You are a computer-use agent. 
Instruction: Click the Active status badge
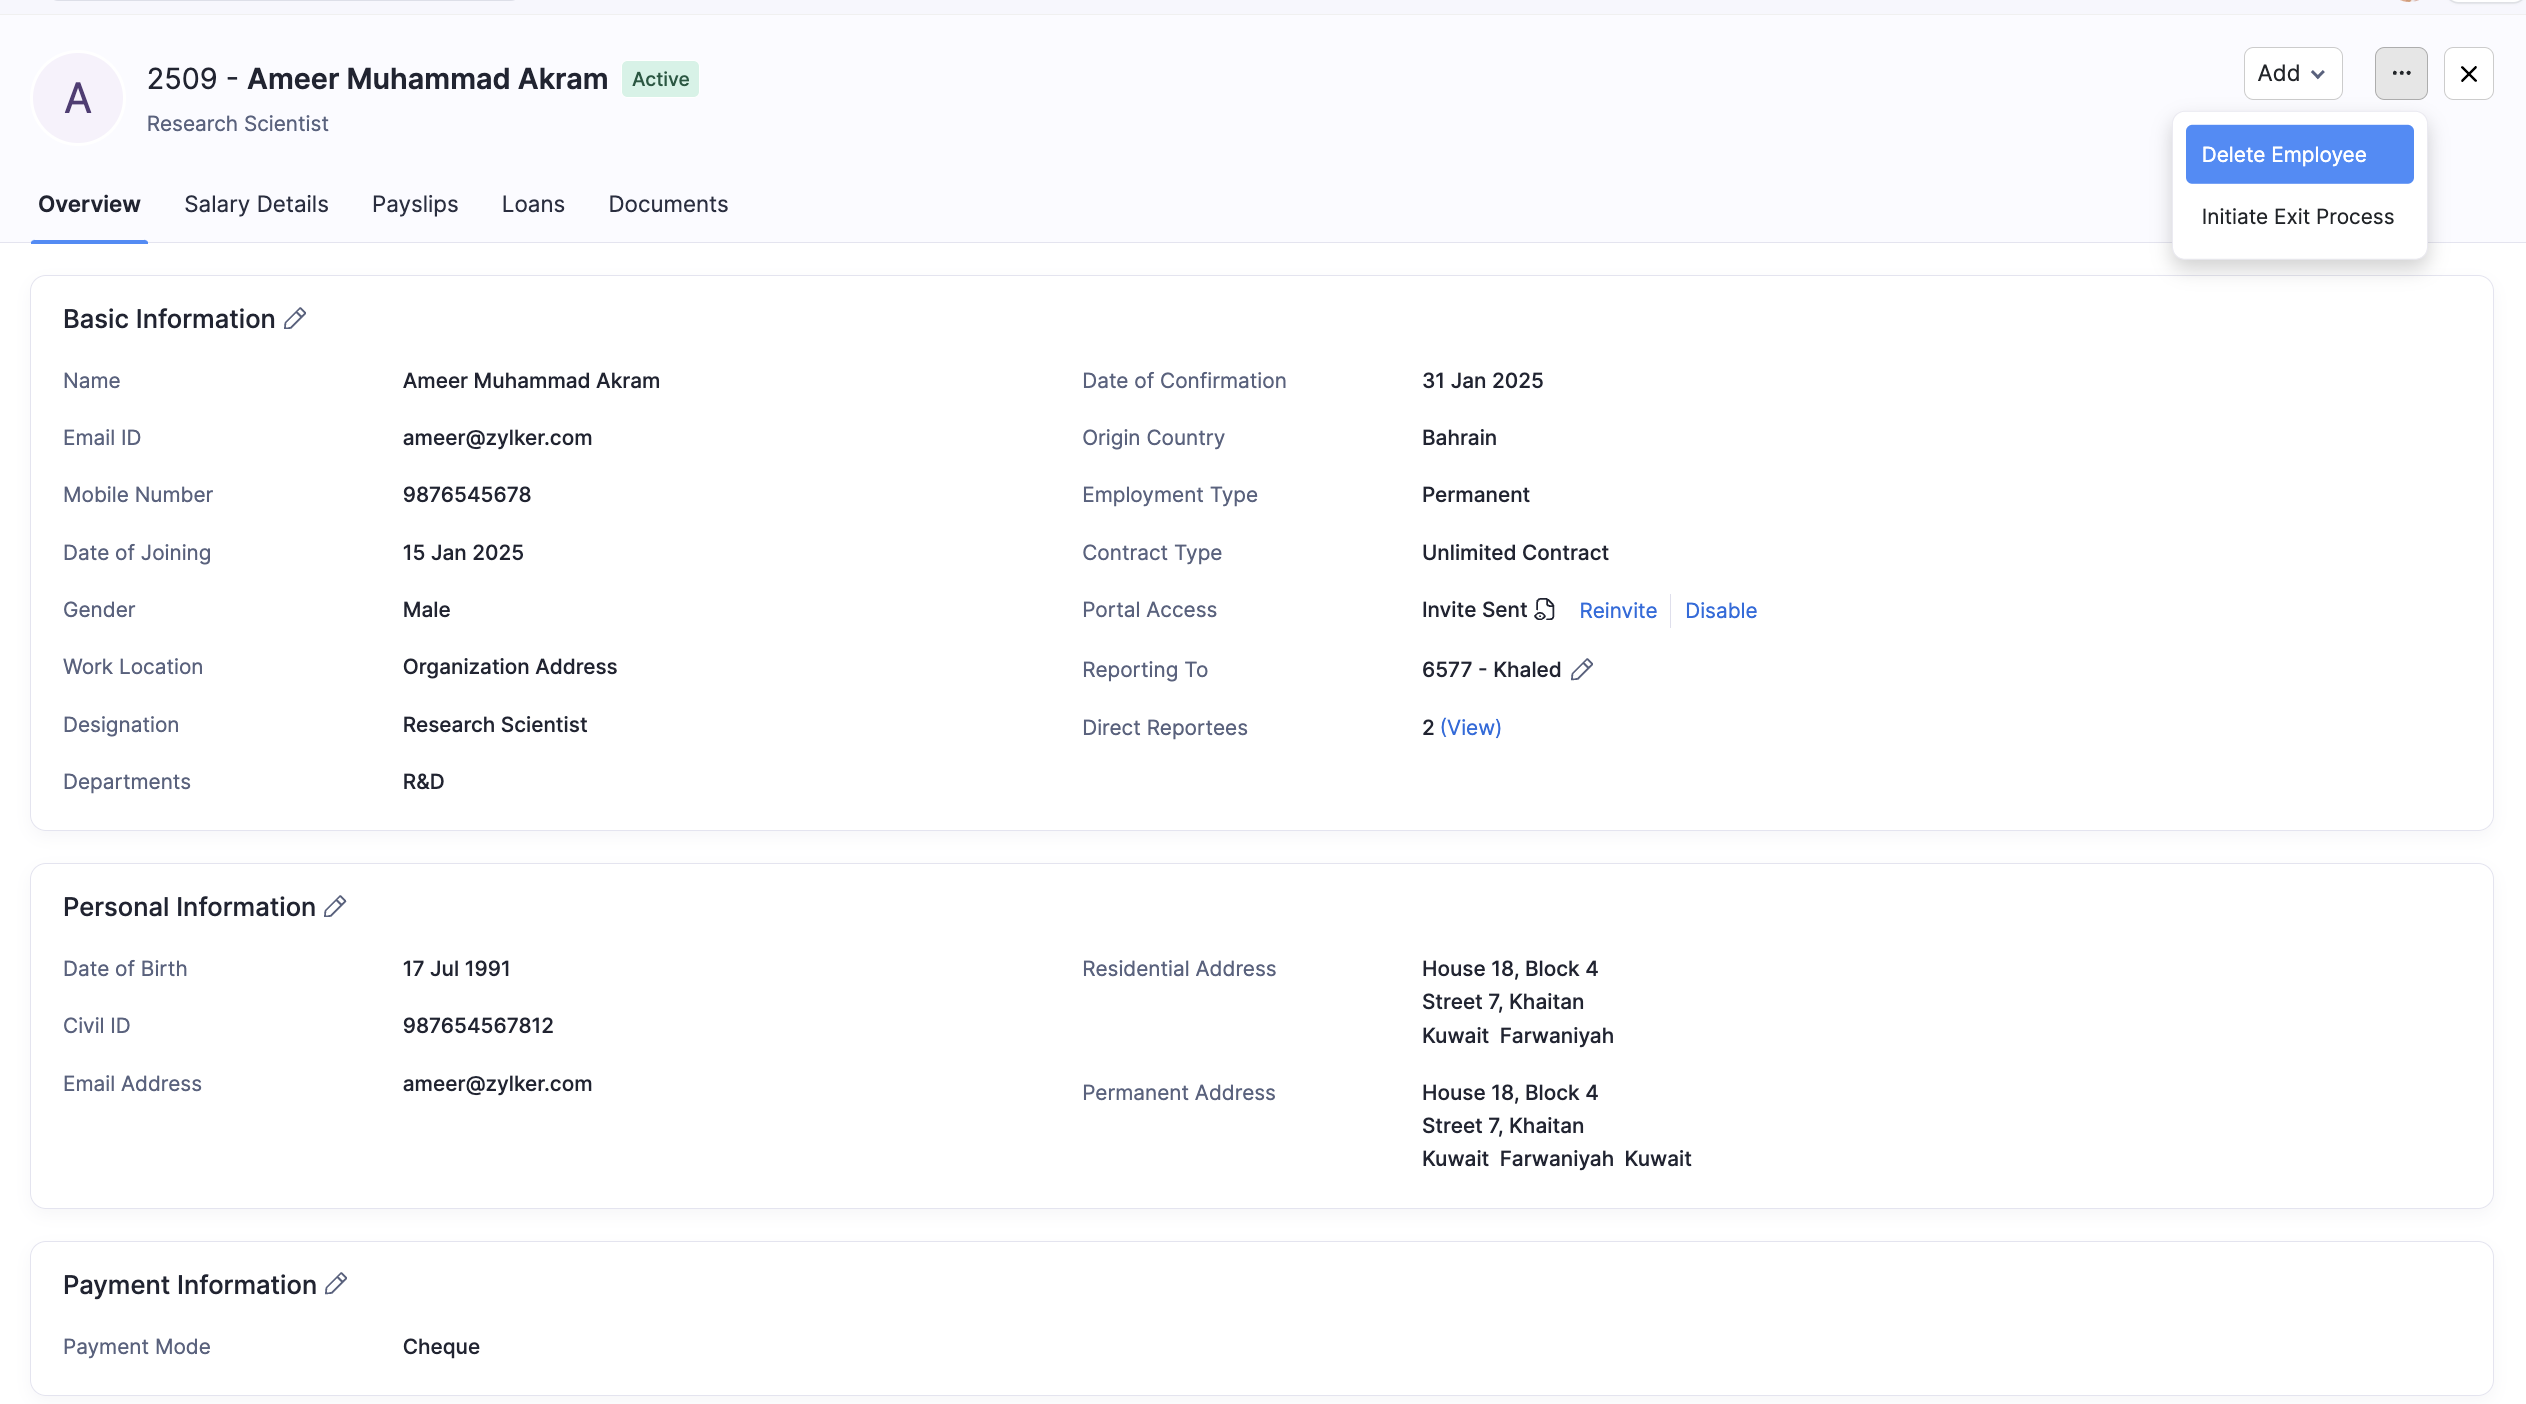660,79
